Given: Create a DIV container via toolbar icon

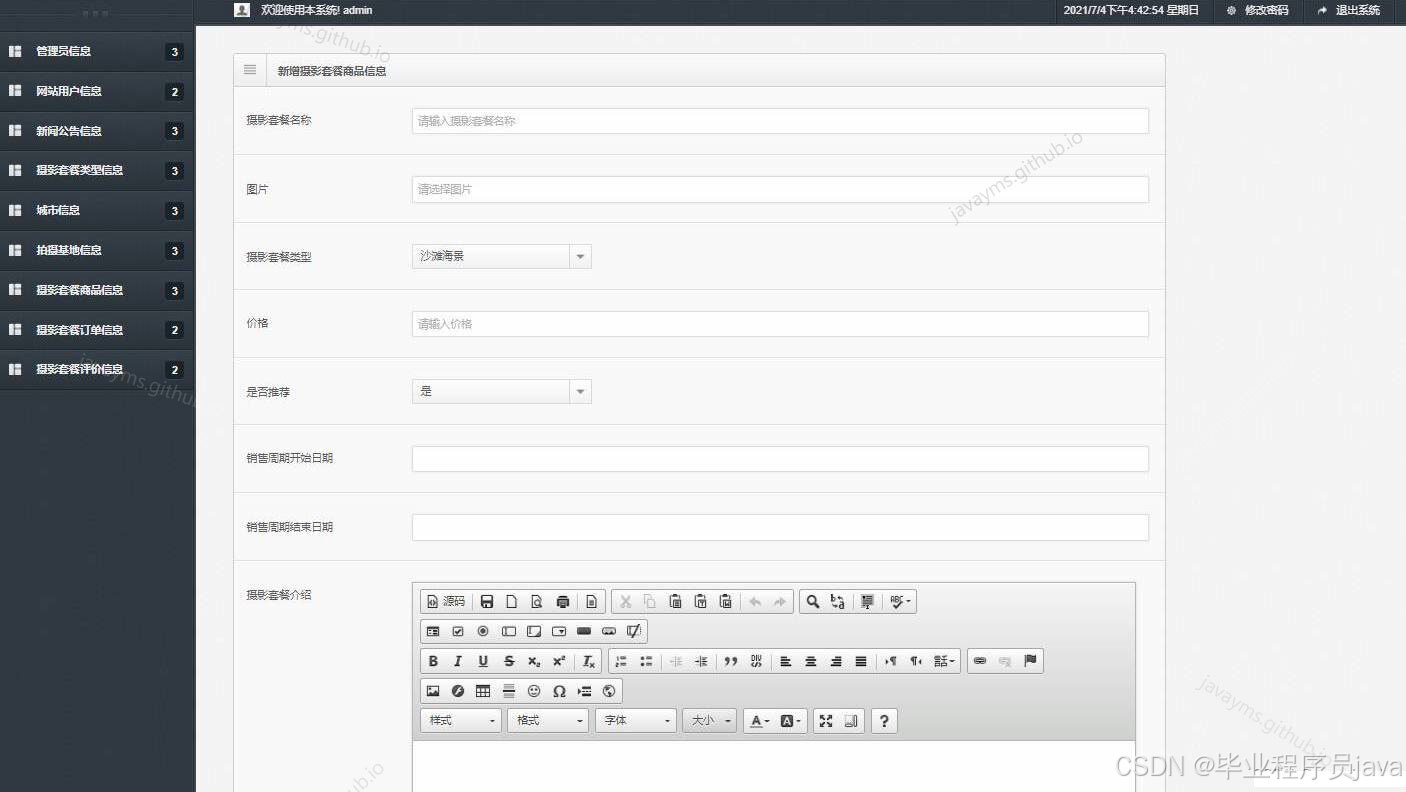Looking at the screenshot, I should pos(756,661).
